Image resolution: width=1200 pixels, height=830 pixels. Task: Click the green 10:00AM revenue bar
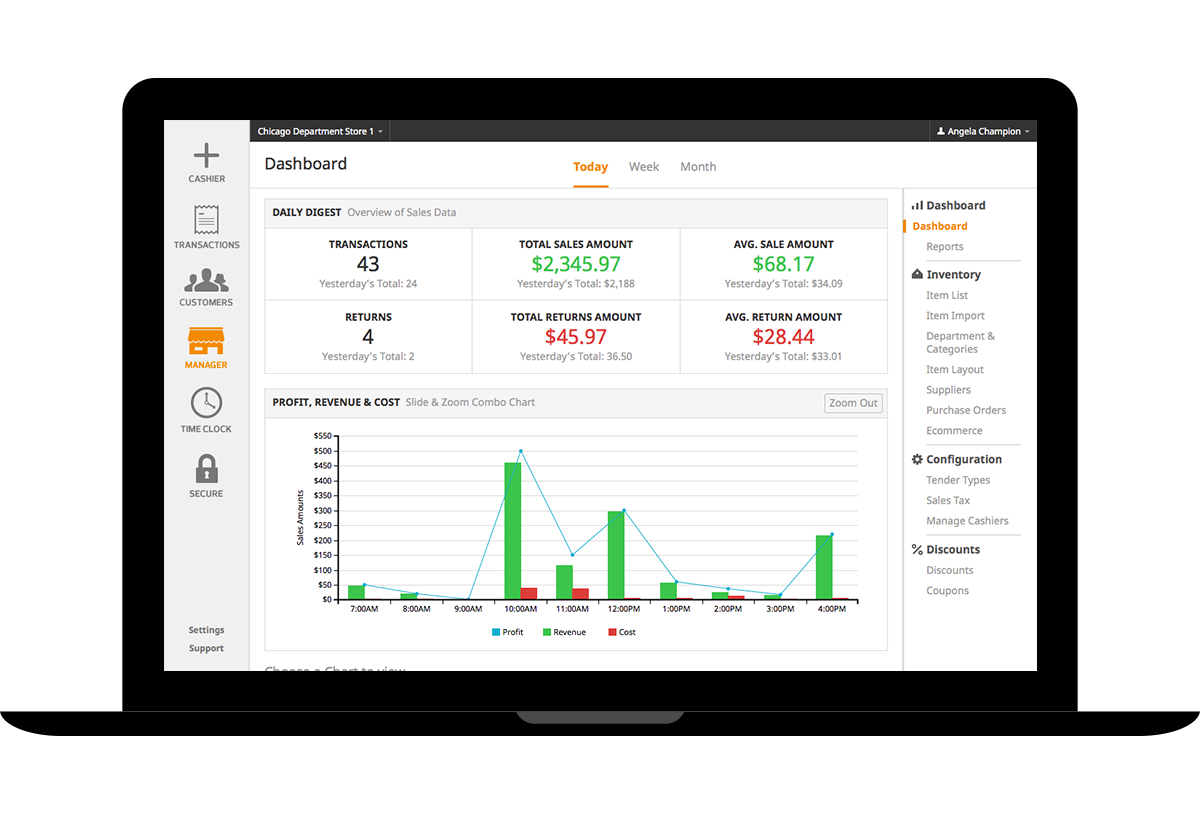pos(513,530)
